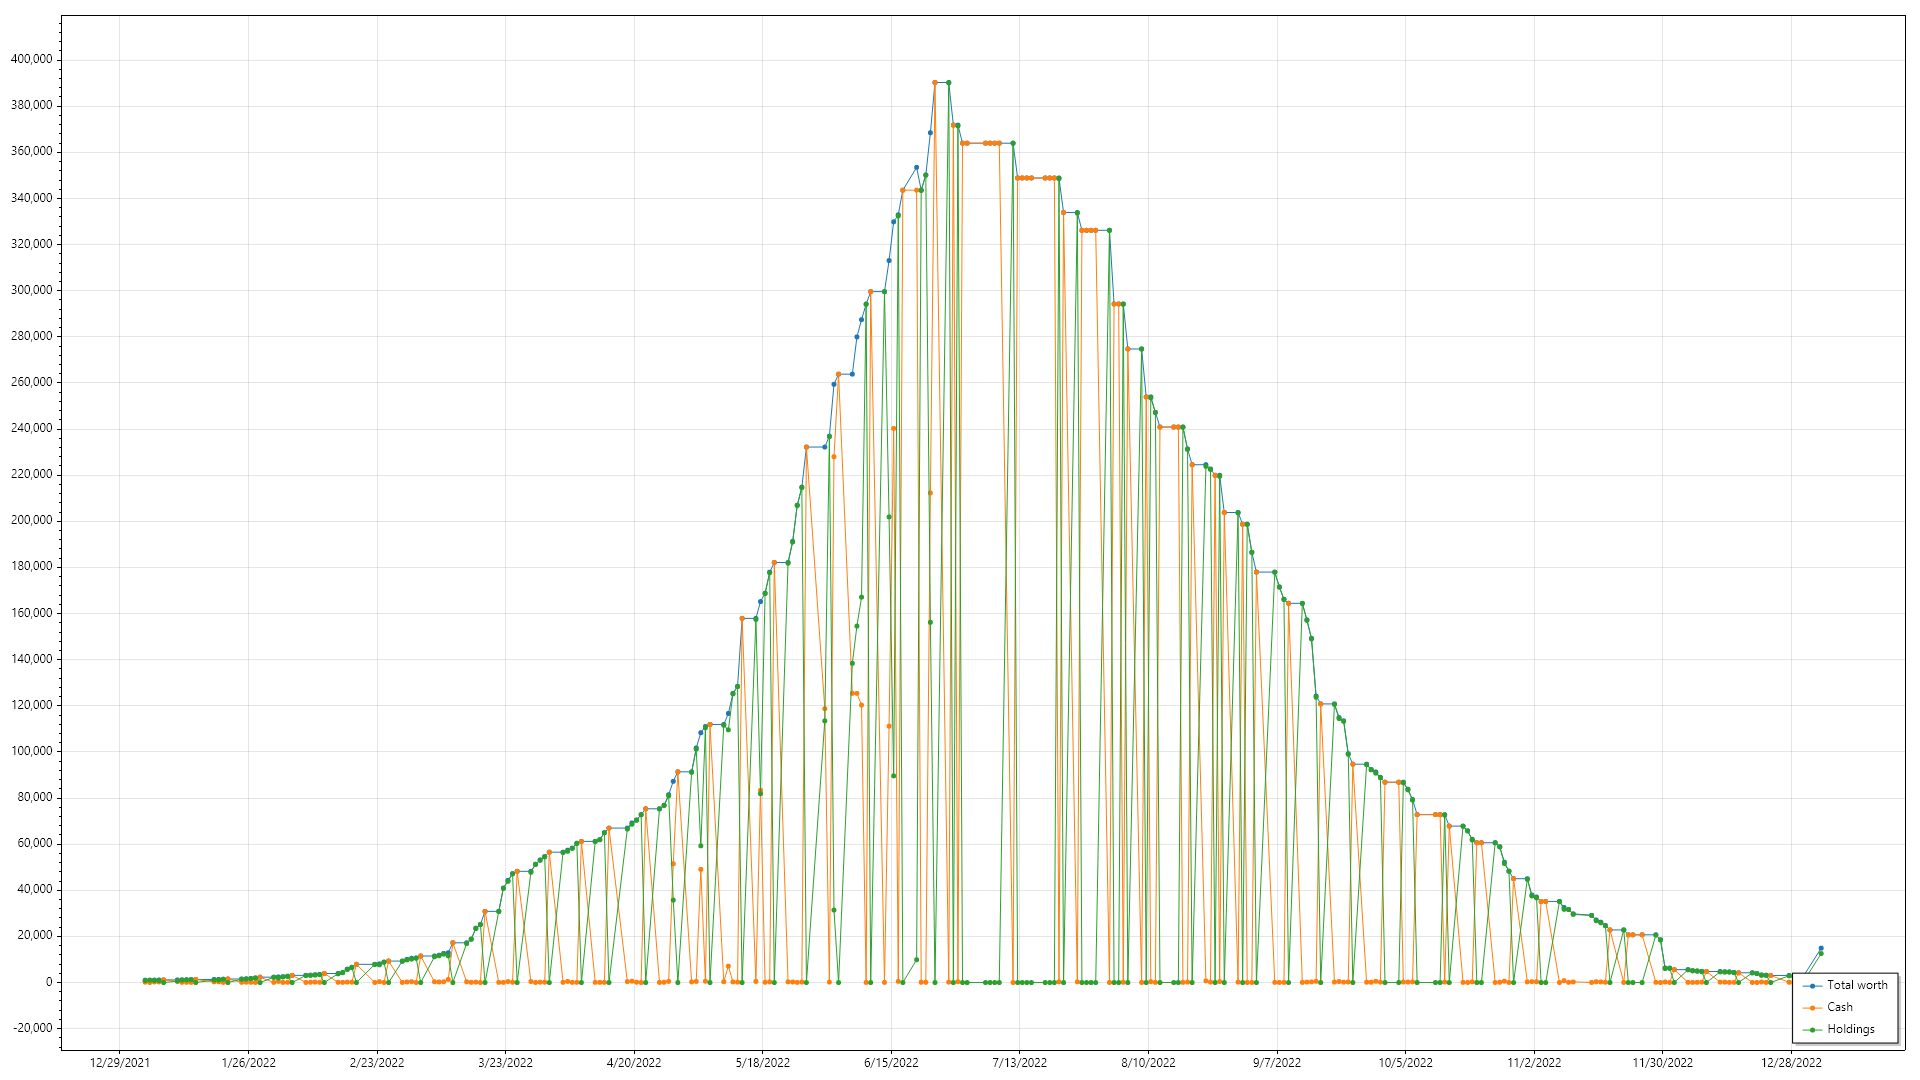1920x1080 pixels.
Task: Click the orange Cash legend marker
Action: (x=1812, y=1008)
